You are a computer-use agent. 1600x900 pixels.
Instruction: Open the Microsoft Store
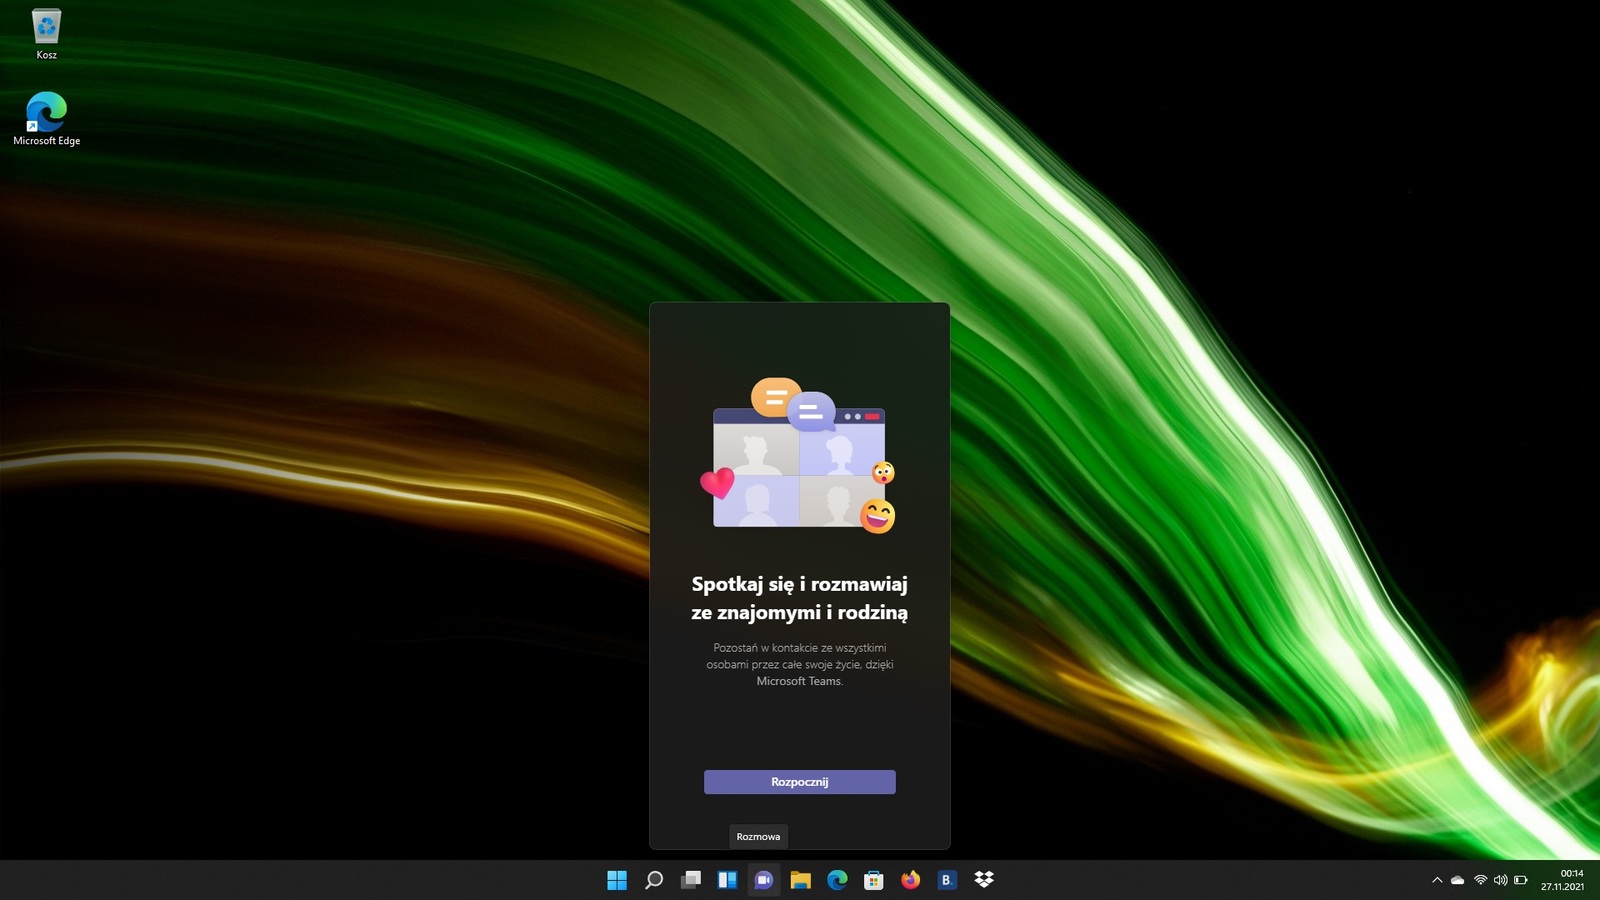coord(874,881)
